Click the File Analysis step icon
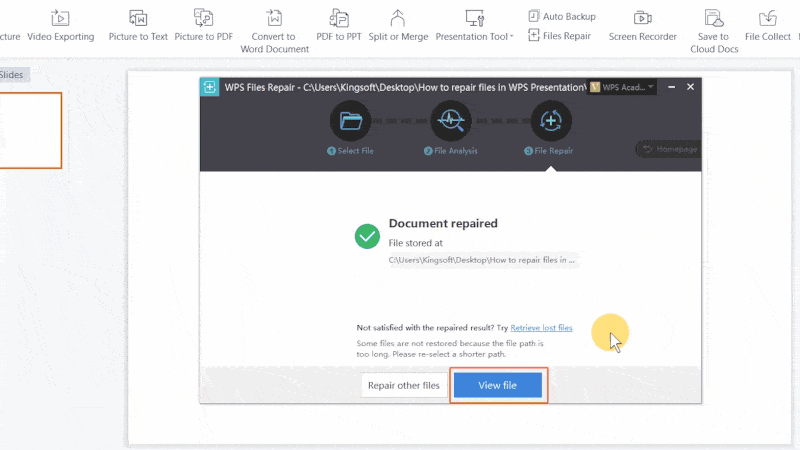 [x=451, y=121]
